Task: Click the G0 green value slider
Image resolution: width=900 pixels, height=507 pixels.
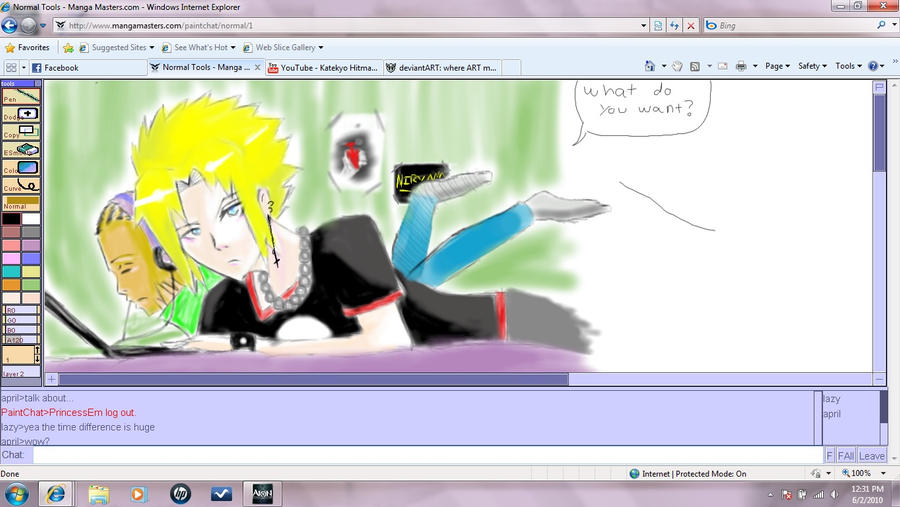Action: click(21, 320)
